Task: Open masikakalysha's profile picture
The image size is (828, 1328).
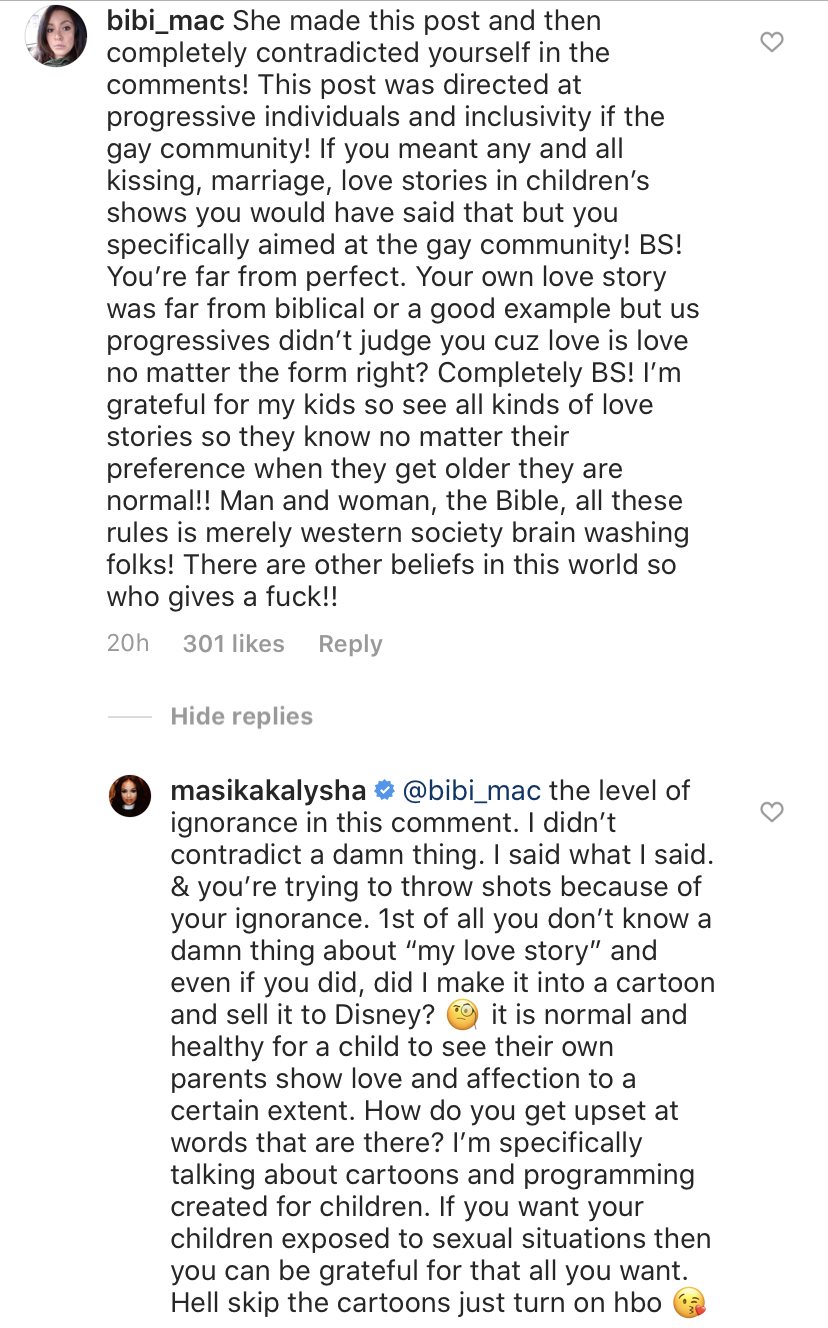Action: 129,794
